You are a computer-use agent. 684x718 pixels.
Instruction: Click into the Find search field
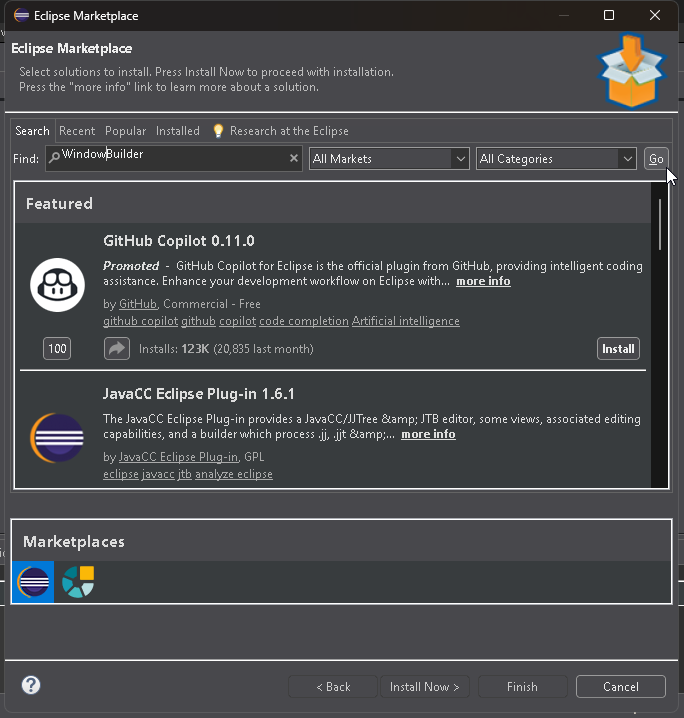click(x=174, y=158)
